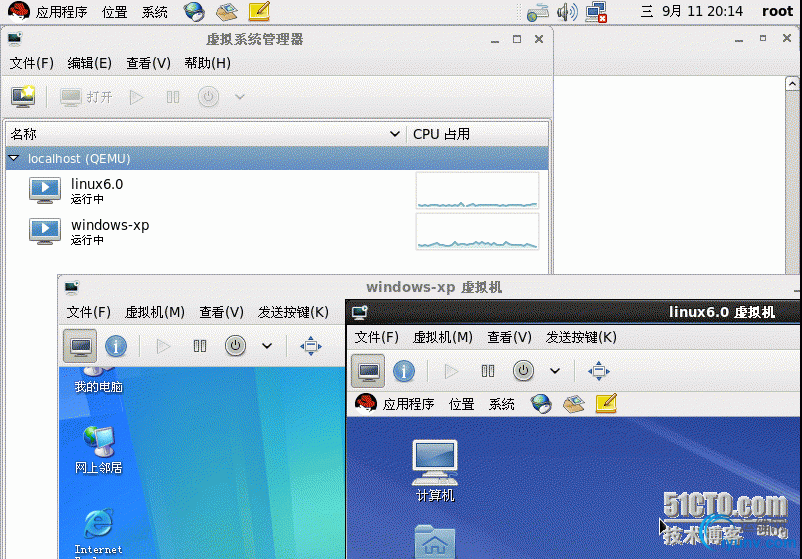Click the CPU usage column header
The width and height of the screenshot is (802, 559).
(478, 134)
